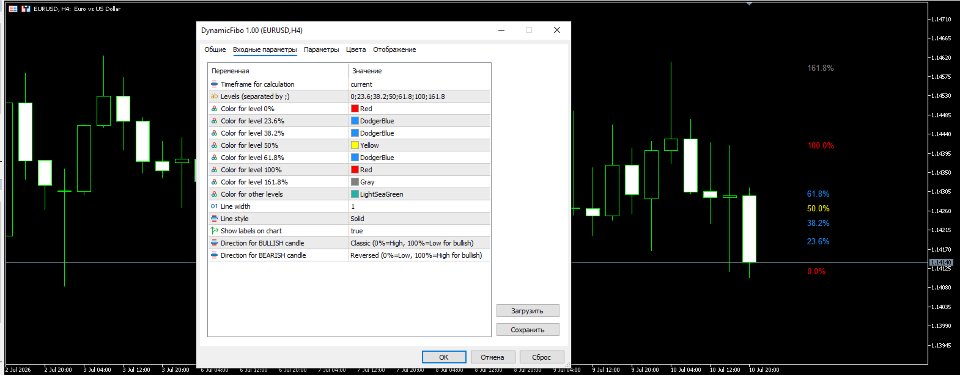The image size is (960, 375).
Task: Save a preset with the Сохранить button
Action: point(527,330)
